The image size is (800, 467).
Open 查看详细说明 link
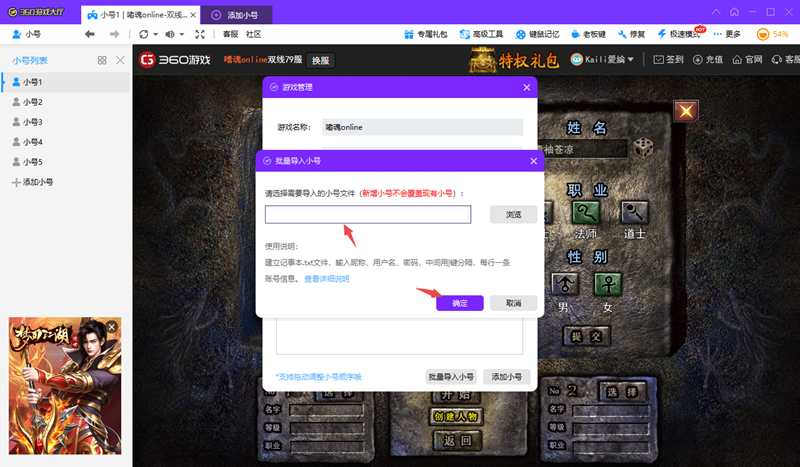[x=327, y=279]
